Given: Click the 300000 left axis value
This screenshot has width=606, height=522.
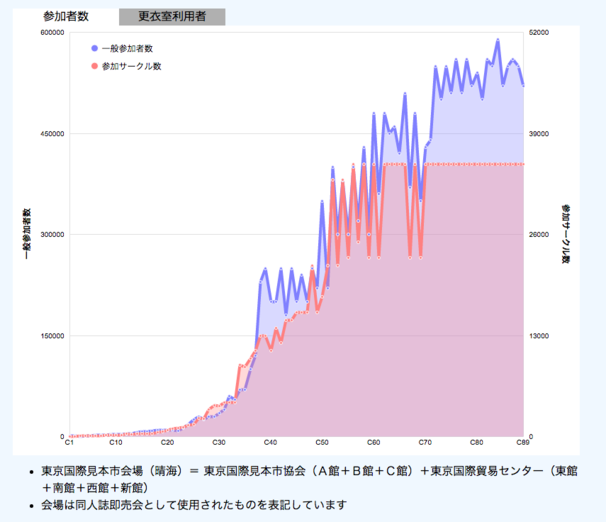Looking at the screenshot, I should click(x=52, y=234).
